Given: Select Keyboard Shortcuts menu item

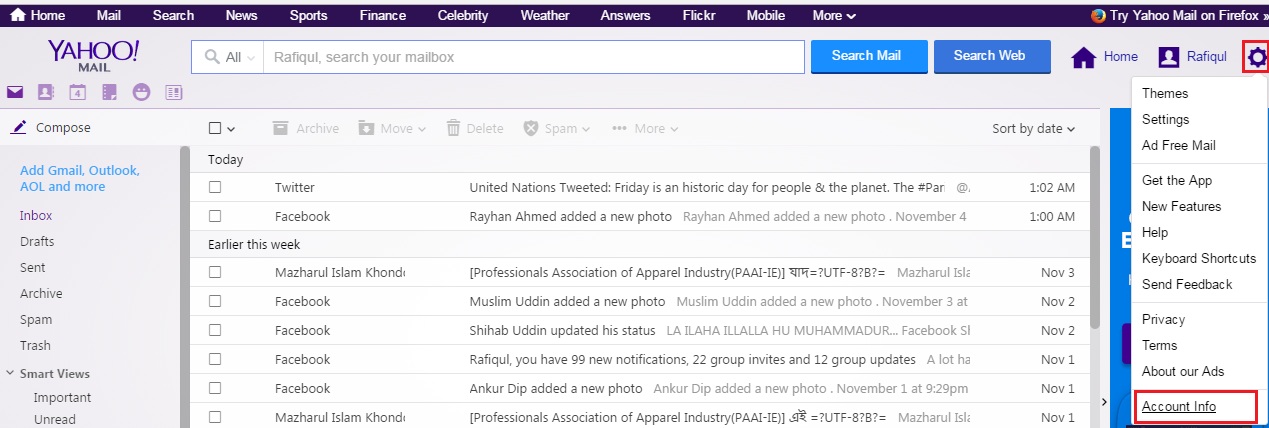Looking at the screenshot, I should 1199,258.
